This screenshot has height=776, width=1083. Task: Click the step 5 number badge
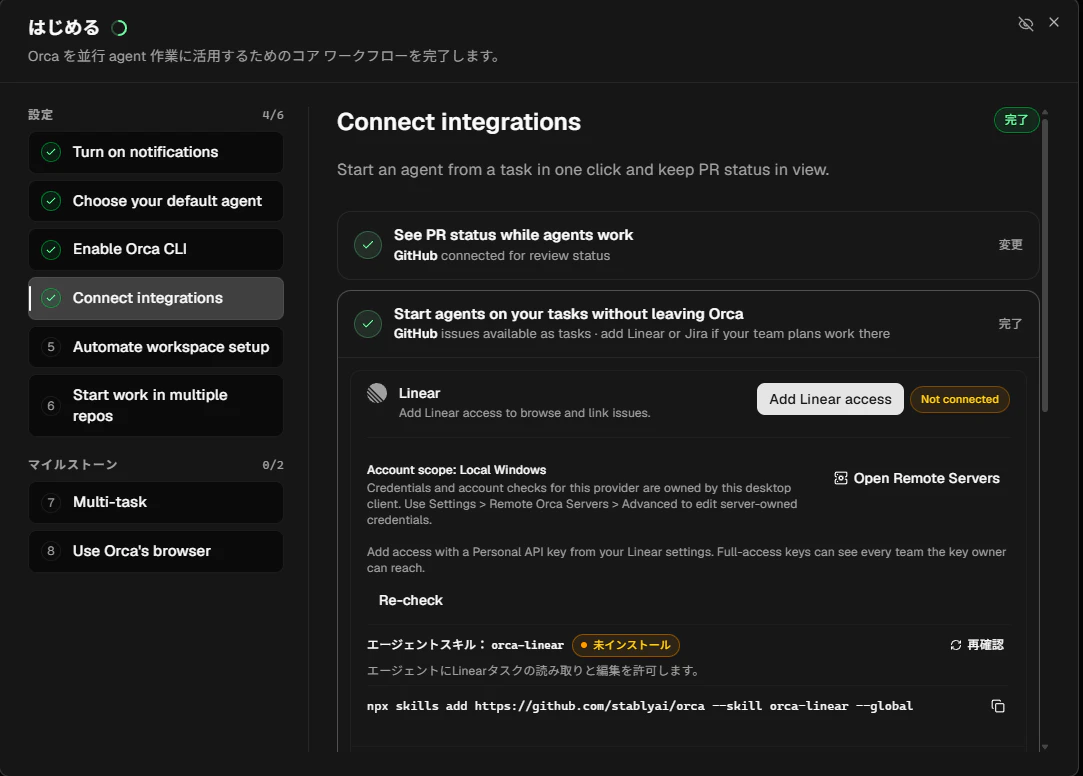pos(51,347)
